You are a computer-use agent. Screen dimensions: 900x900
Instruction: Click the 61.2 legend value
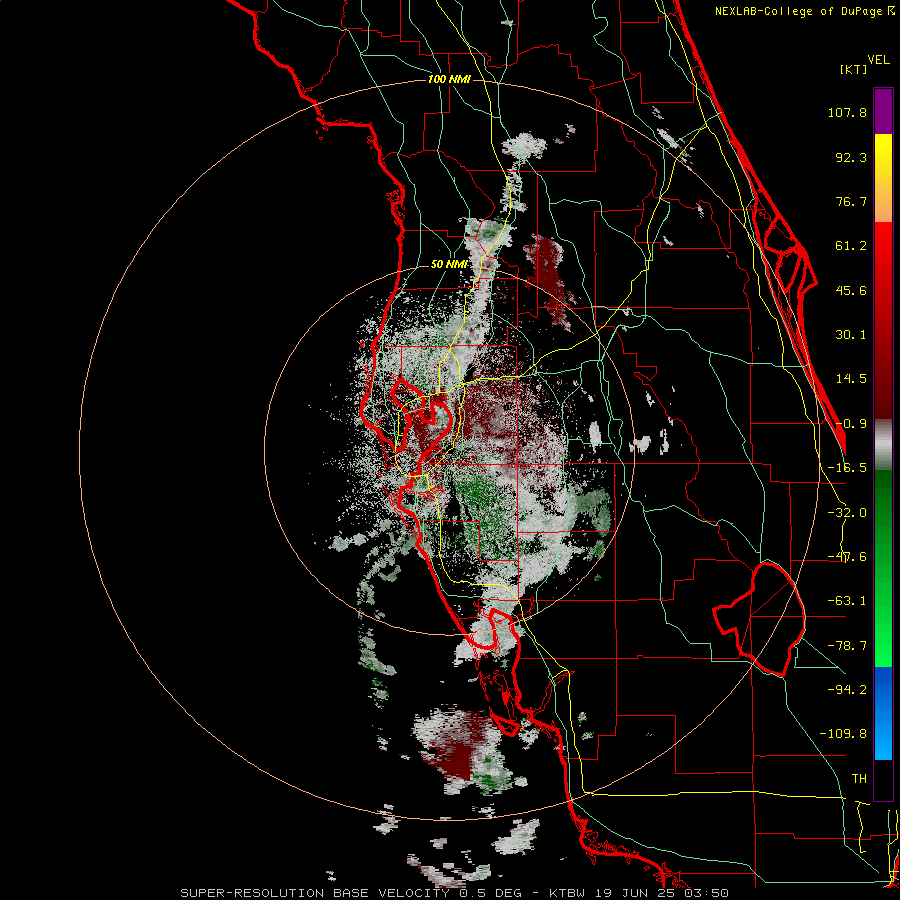(x=851, y=246)
